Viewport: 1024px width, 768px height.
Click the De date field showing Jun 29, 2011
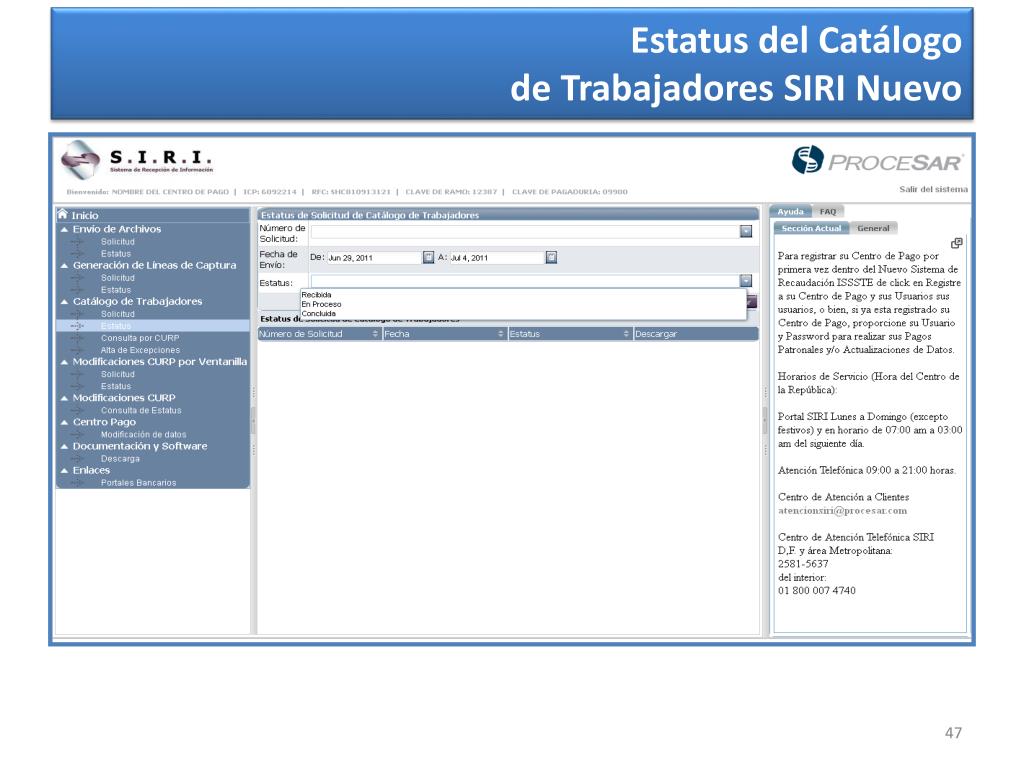coord(374,258)
